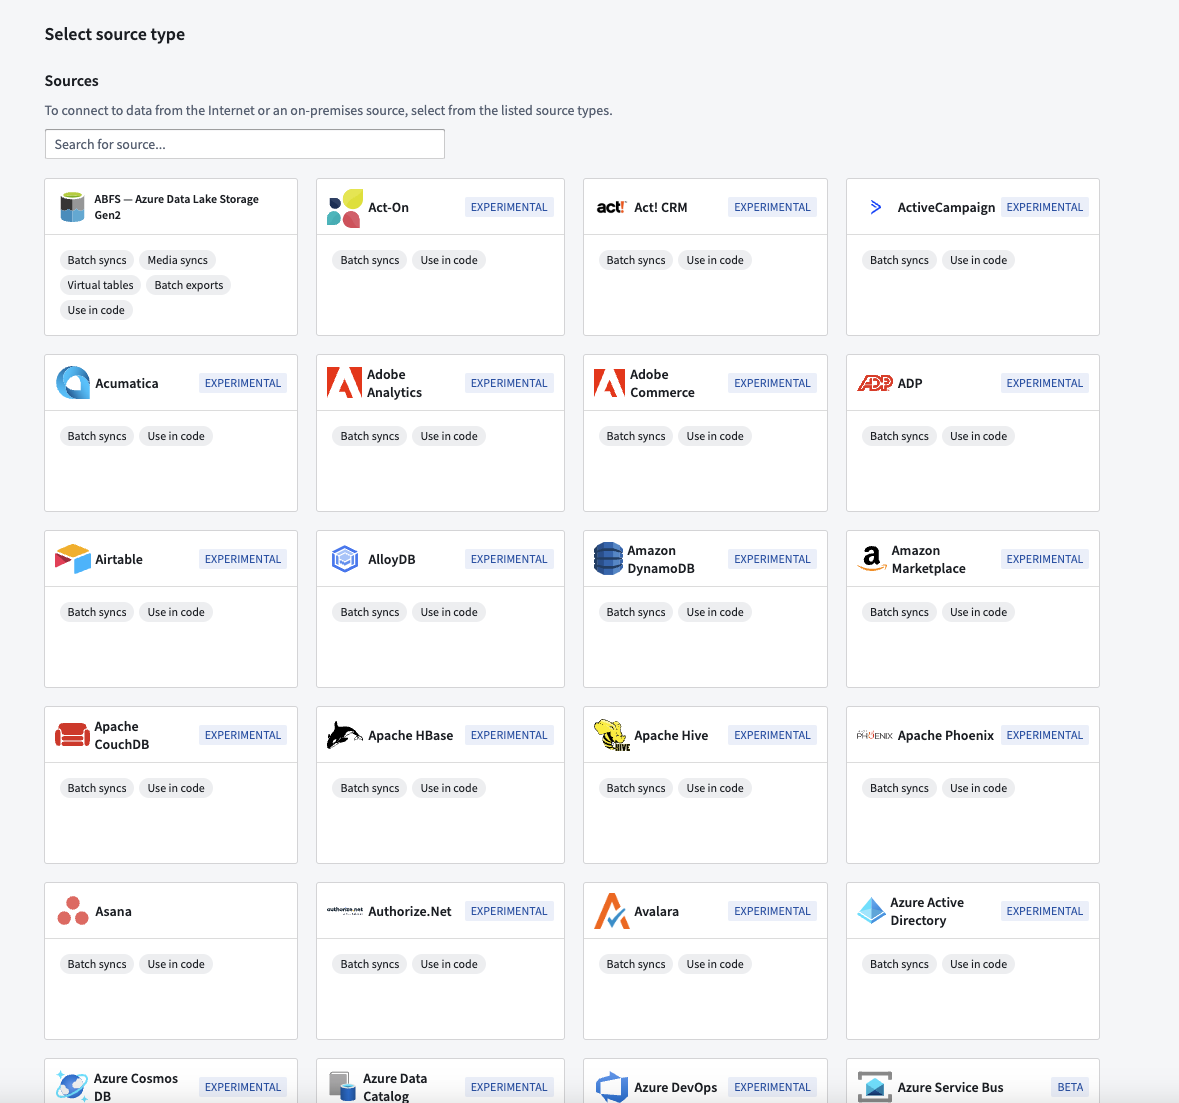The image size is (1179, 1103).
Task: Select the Apache CouchDB couch icon
Action: pos(72,735)
